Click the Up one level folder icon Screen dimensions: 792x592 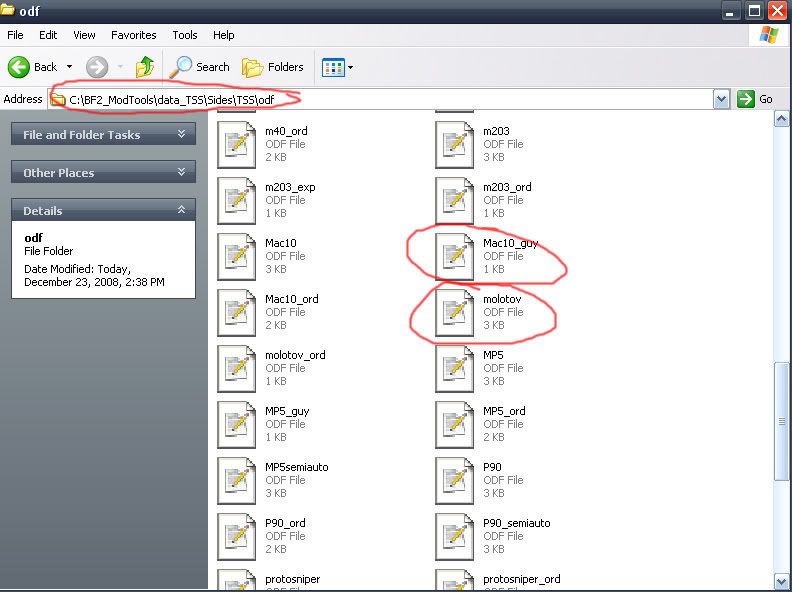coord(145,67)
